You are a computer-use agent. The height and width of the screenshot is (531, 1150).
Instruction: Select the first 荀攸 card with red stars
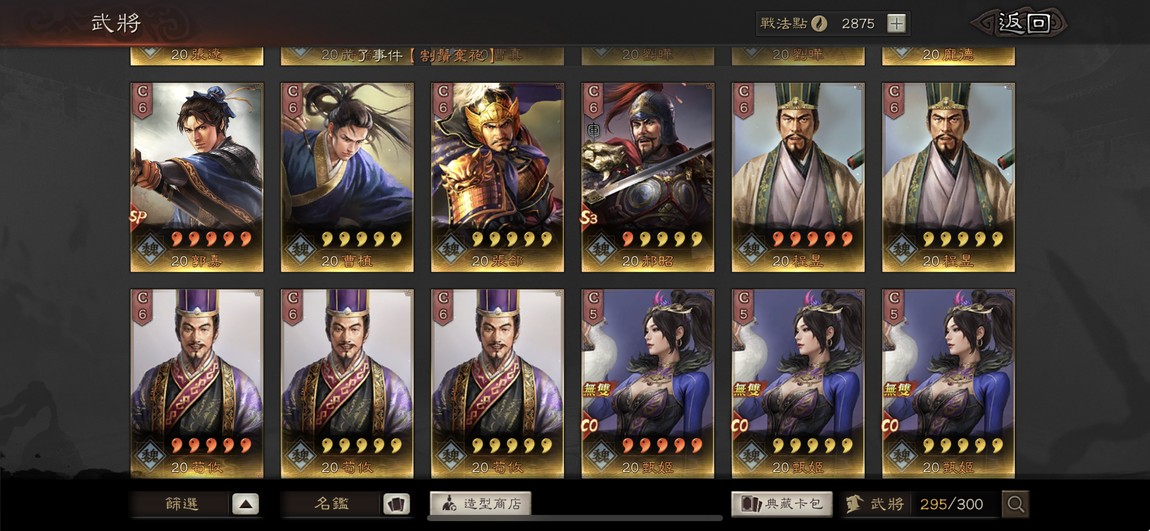pyautogui.click(x=197, y=384)
